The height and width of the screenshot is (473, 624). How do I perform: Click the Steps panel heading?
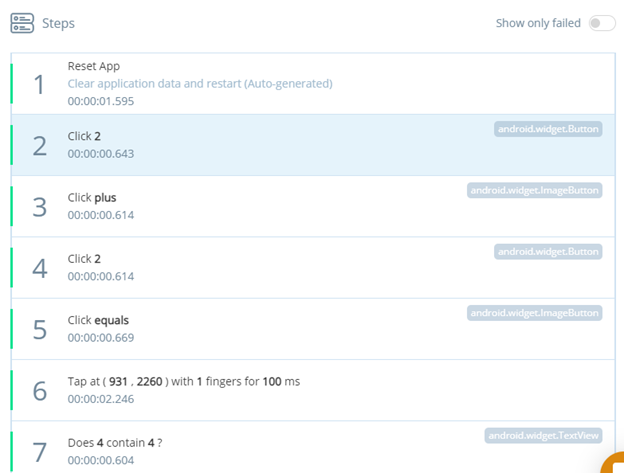58,23
